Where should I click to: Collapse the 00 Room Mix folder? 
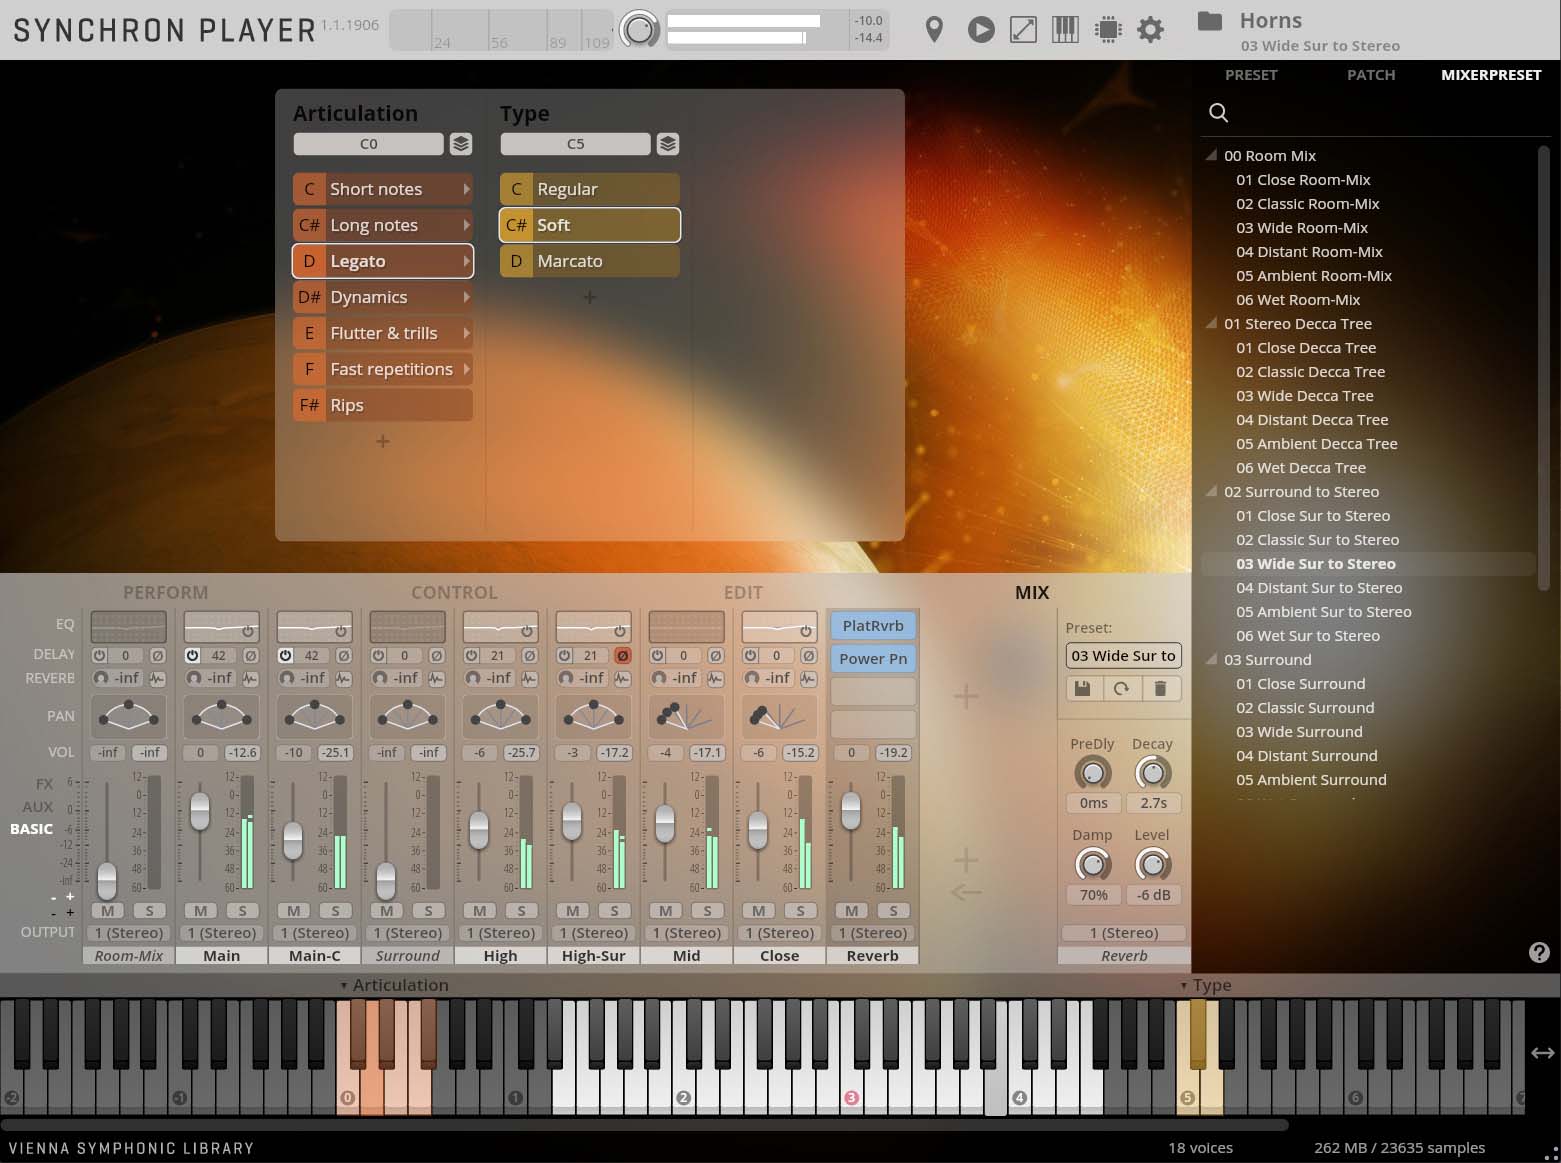point(1211,155)
